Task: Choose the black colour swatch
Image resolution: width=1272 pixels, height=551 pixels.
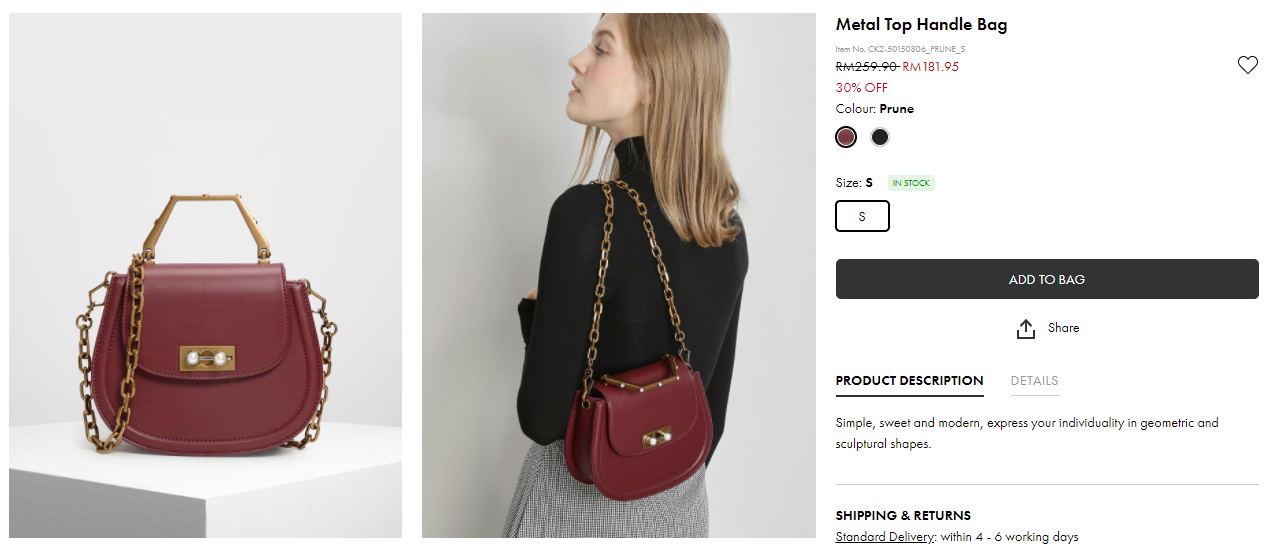Action: pyautogui.click(x=880, y=137)
